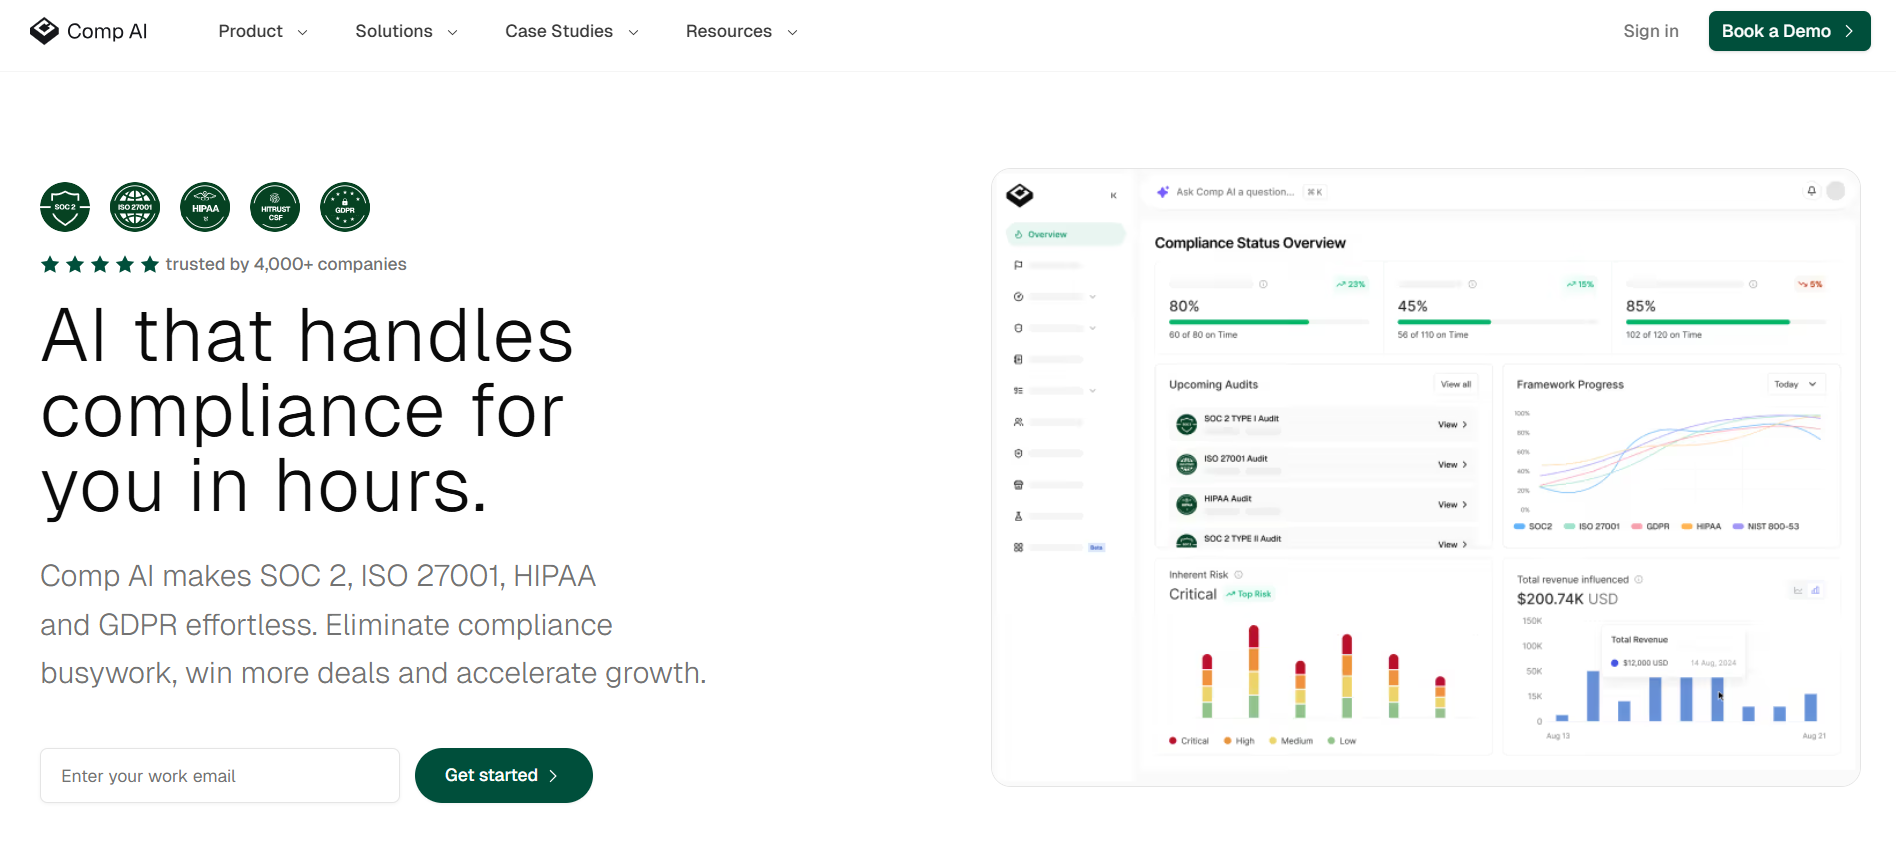Click View for HIPAA Audit
The width and height of the screenshot is (1896, 857).
[1453, 505]
